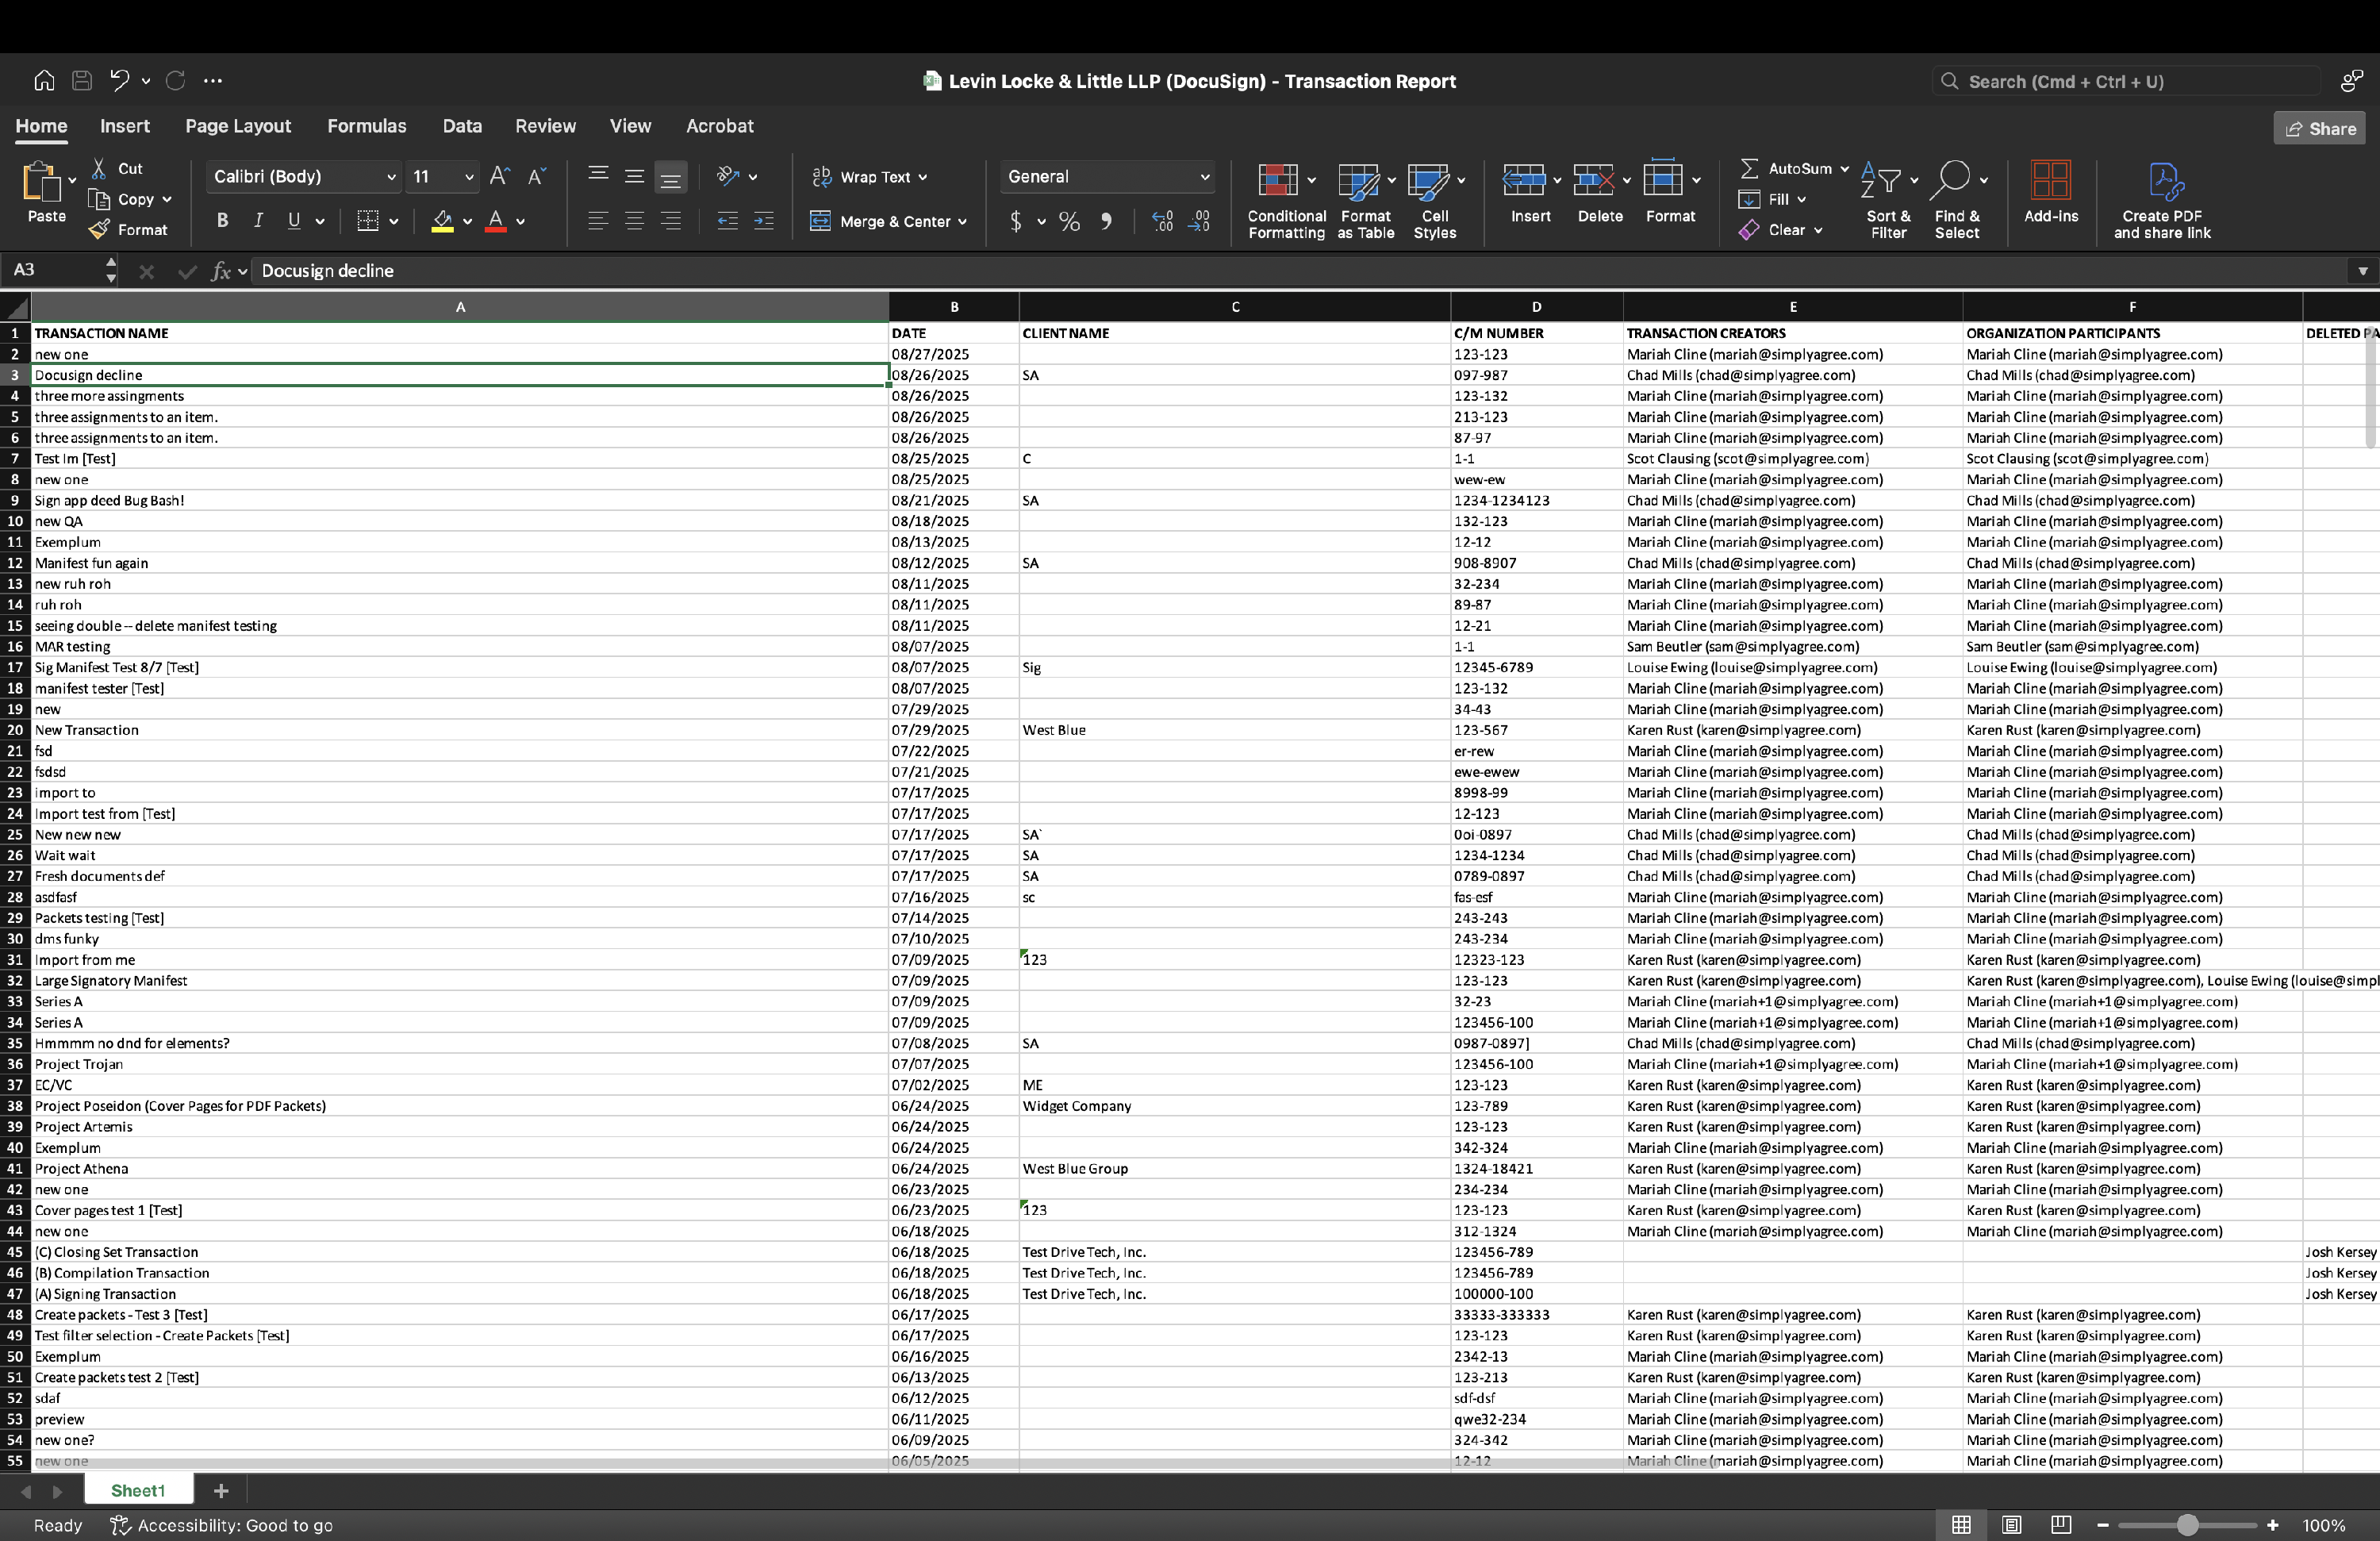Screen dimensions: 2380x1541
Task: Click the Save disk icon
Action: coord(82,80)
